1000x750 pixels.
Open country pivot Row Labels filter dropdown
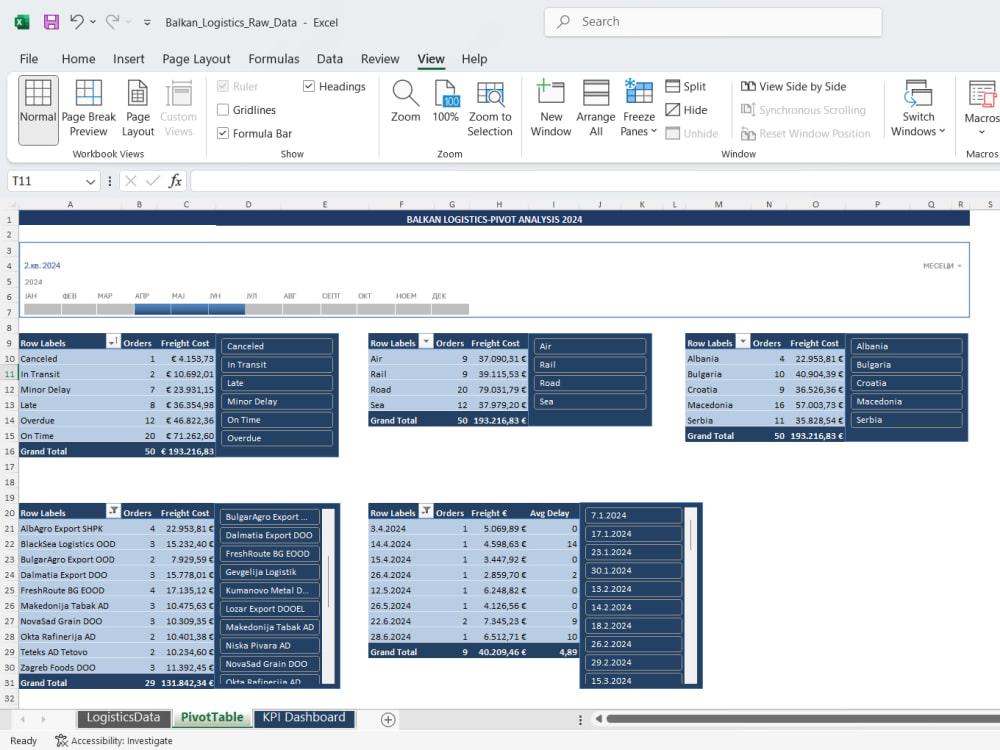point(742,342)
